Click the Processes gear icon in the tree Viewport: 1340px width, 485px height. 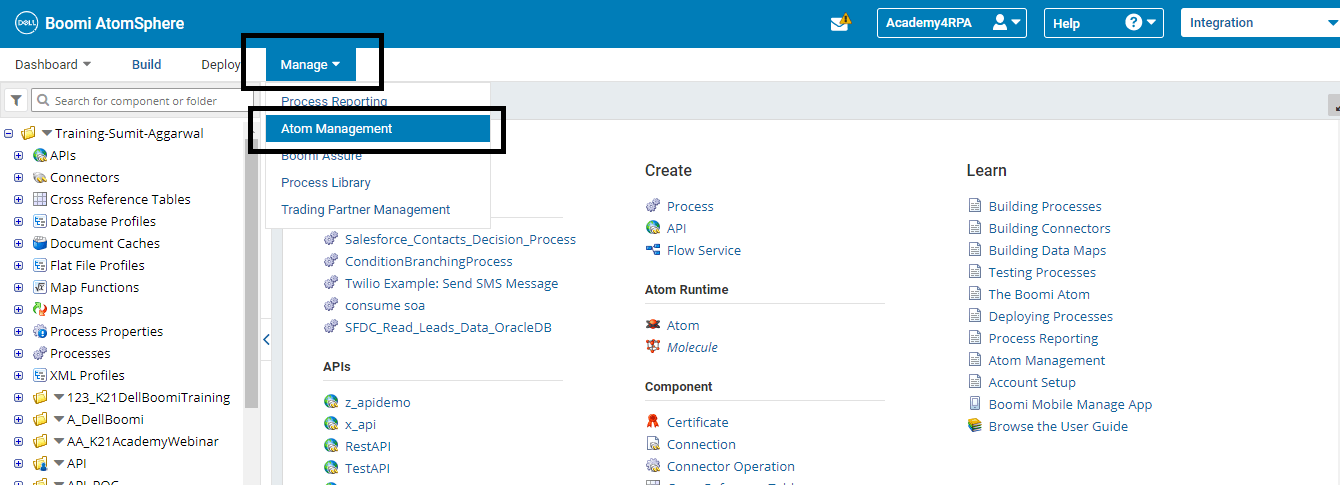click(x=40, y=353)
